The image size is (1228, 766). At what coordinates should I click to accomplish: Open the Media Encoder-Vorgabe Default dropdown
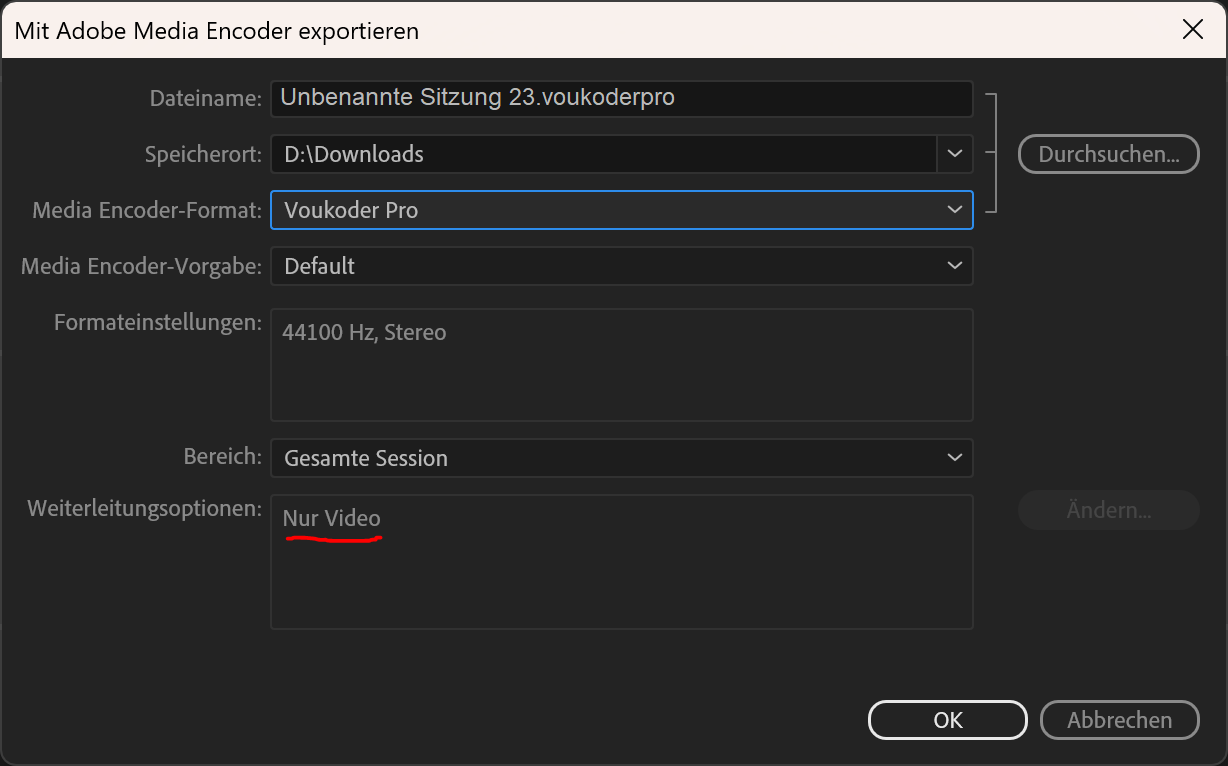click(x=621, y=266)
